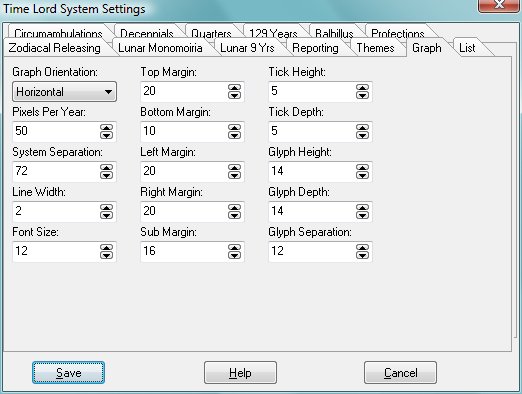Decrease Line Width value

pos(106,215)
